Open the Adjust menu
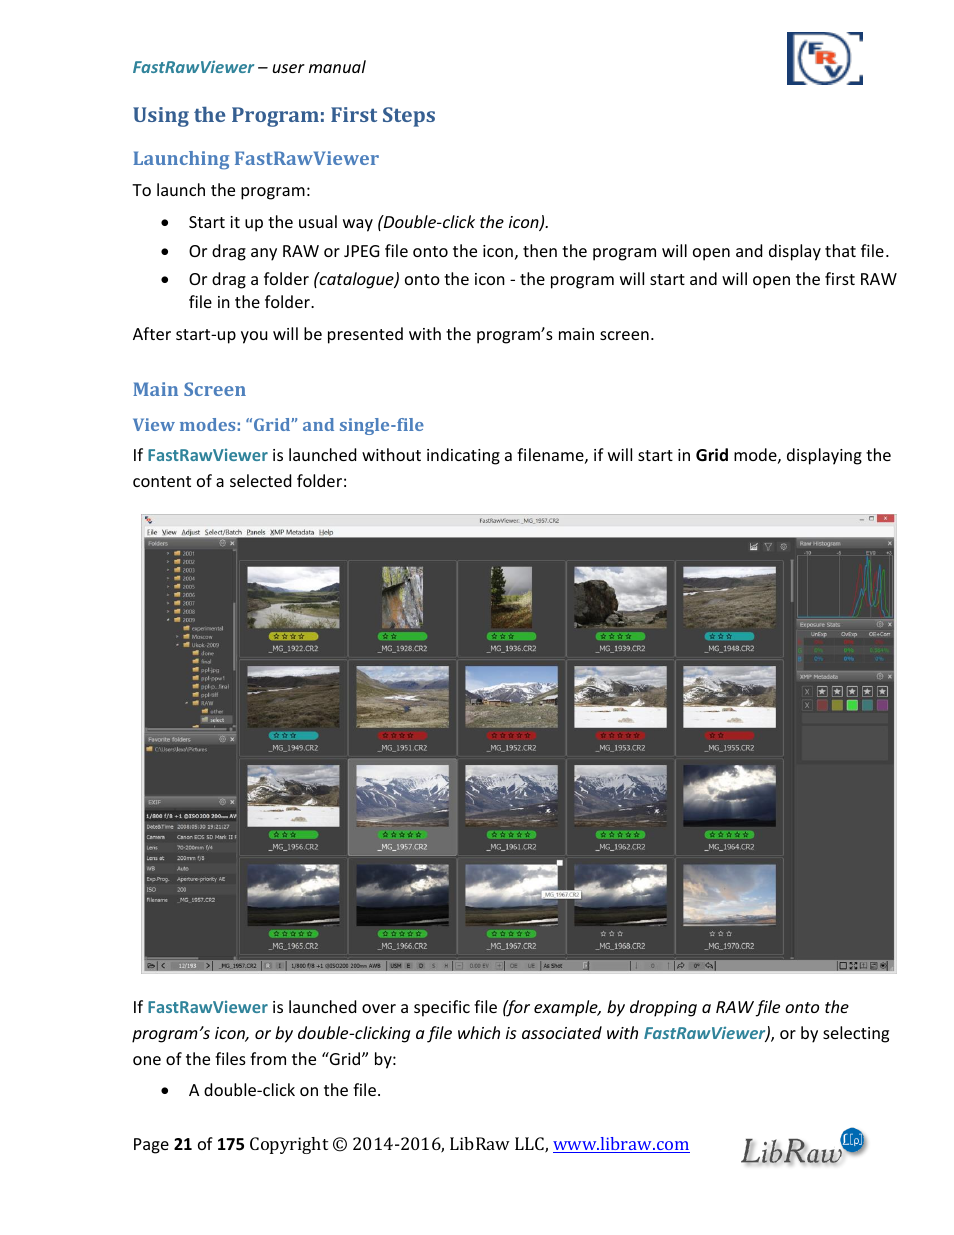This screenshot has width=954, height=1235. click(190, 532)
